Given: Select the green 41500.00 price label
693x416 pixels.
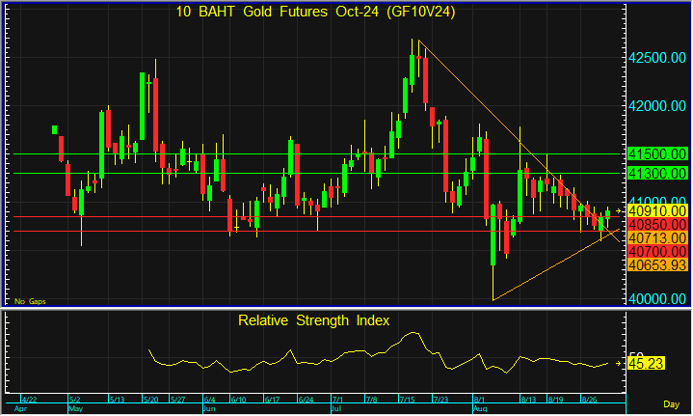Looking at the screenshot, I should pyautogui.click(x=657, y=154).
